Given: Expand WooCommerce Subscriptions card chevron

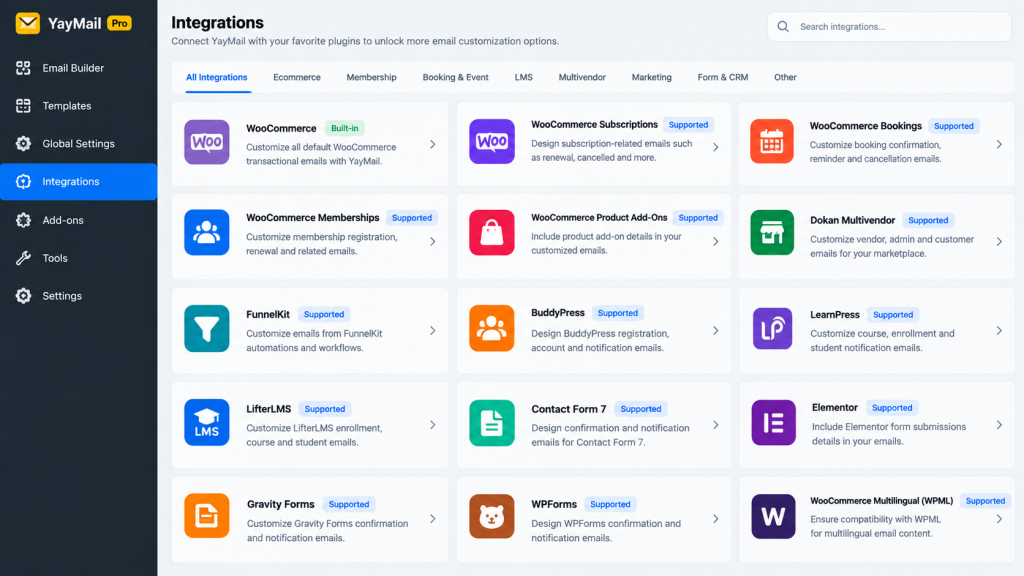Looking at the screenshot, I should click(716, 148).
